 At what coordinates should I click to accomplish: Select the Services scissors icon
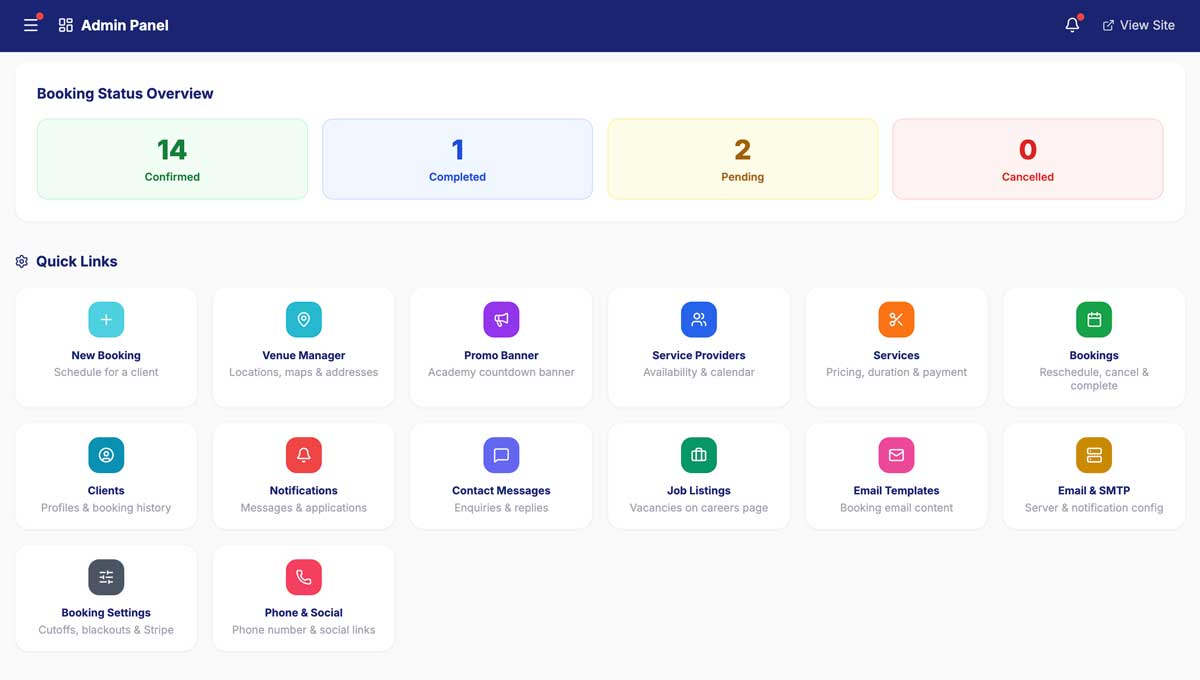point(896,319)
